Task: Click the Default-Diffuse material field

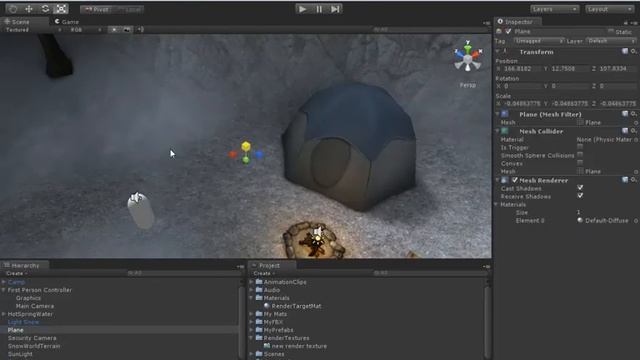Action: click(607, 220)
